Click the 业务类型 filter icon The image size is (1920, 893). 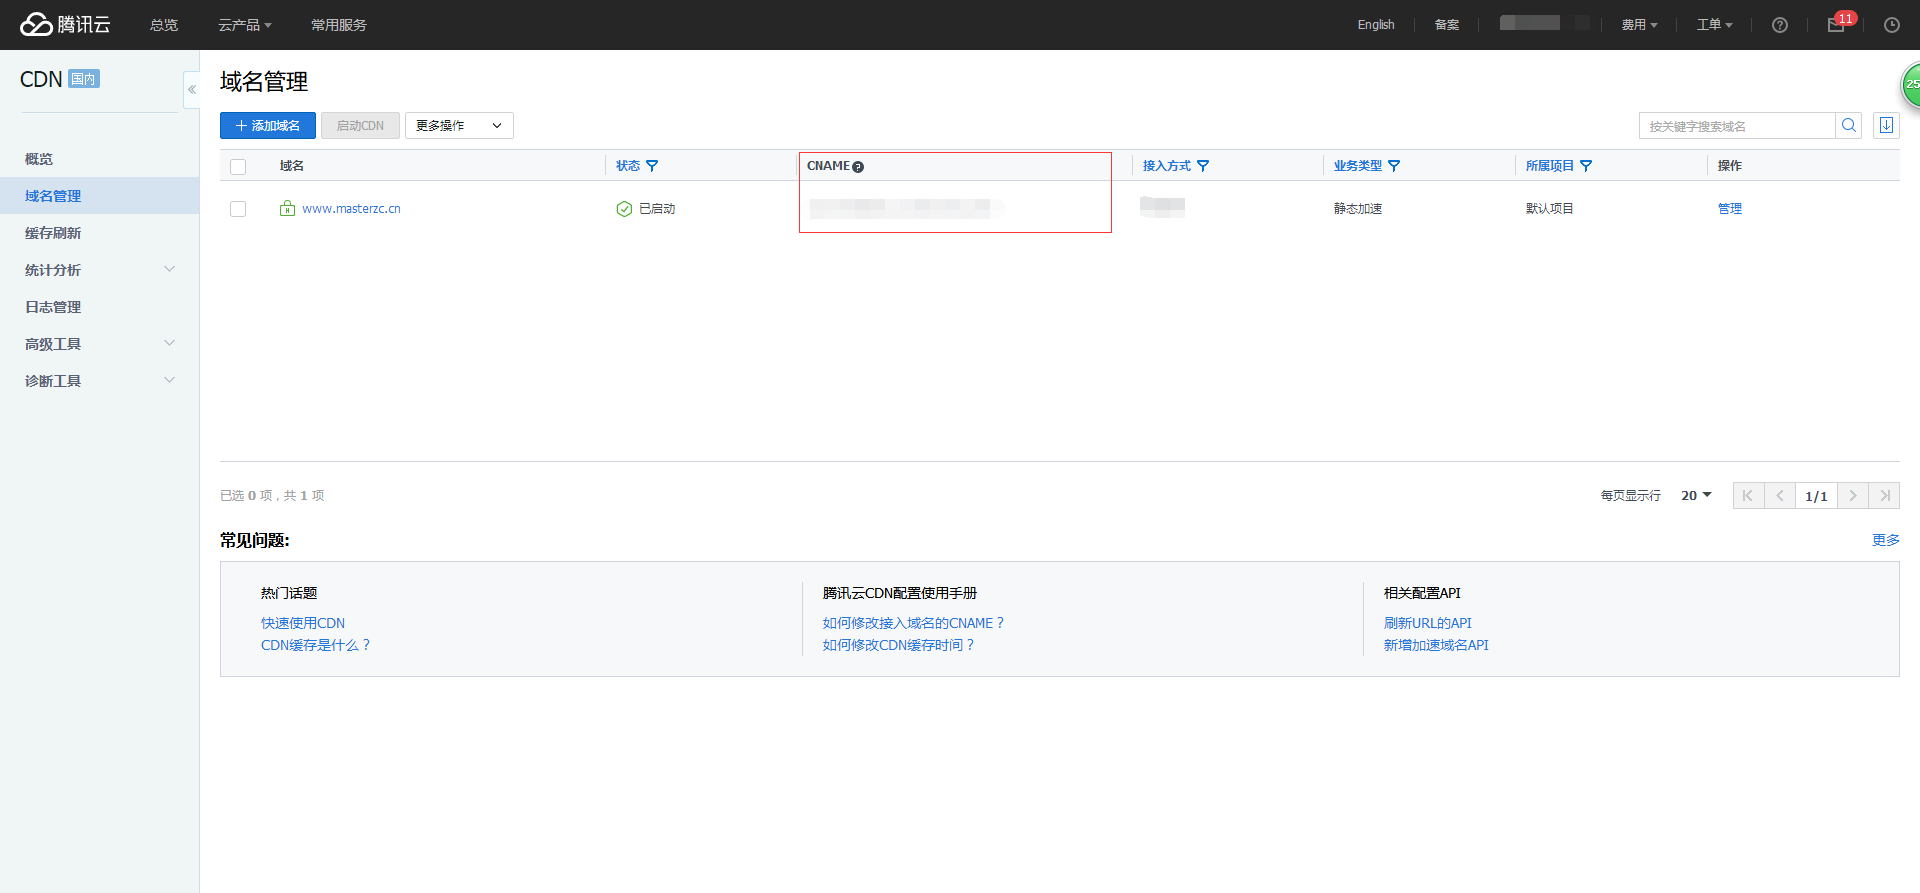click(1394, 166)
